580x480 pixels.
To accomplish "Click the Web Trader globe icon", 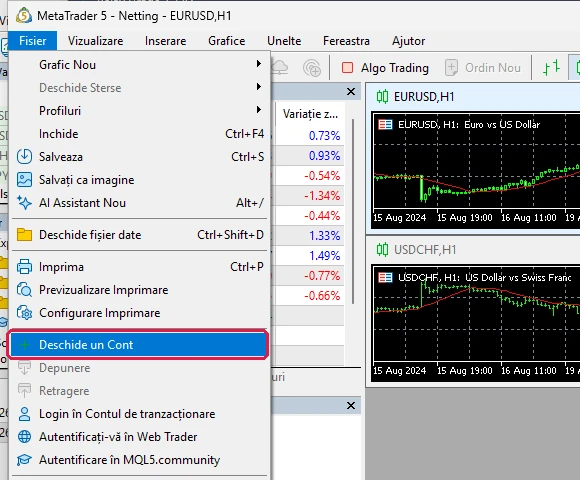I will point(24,437).
